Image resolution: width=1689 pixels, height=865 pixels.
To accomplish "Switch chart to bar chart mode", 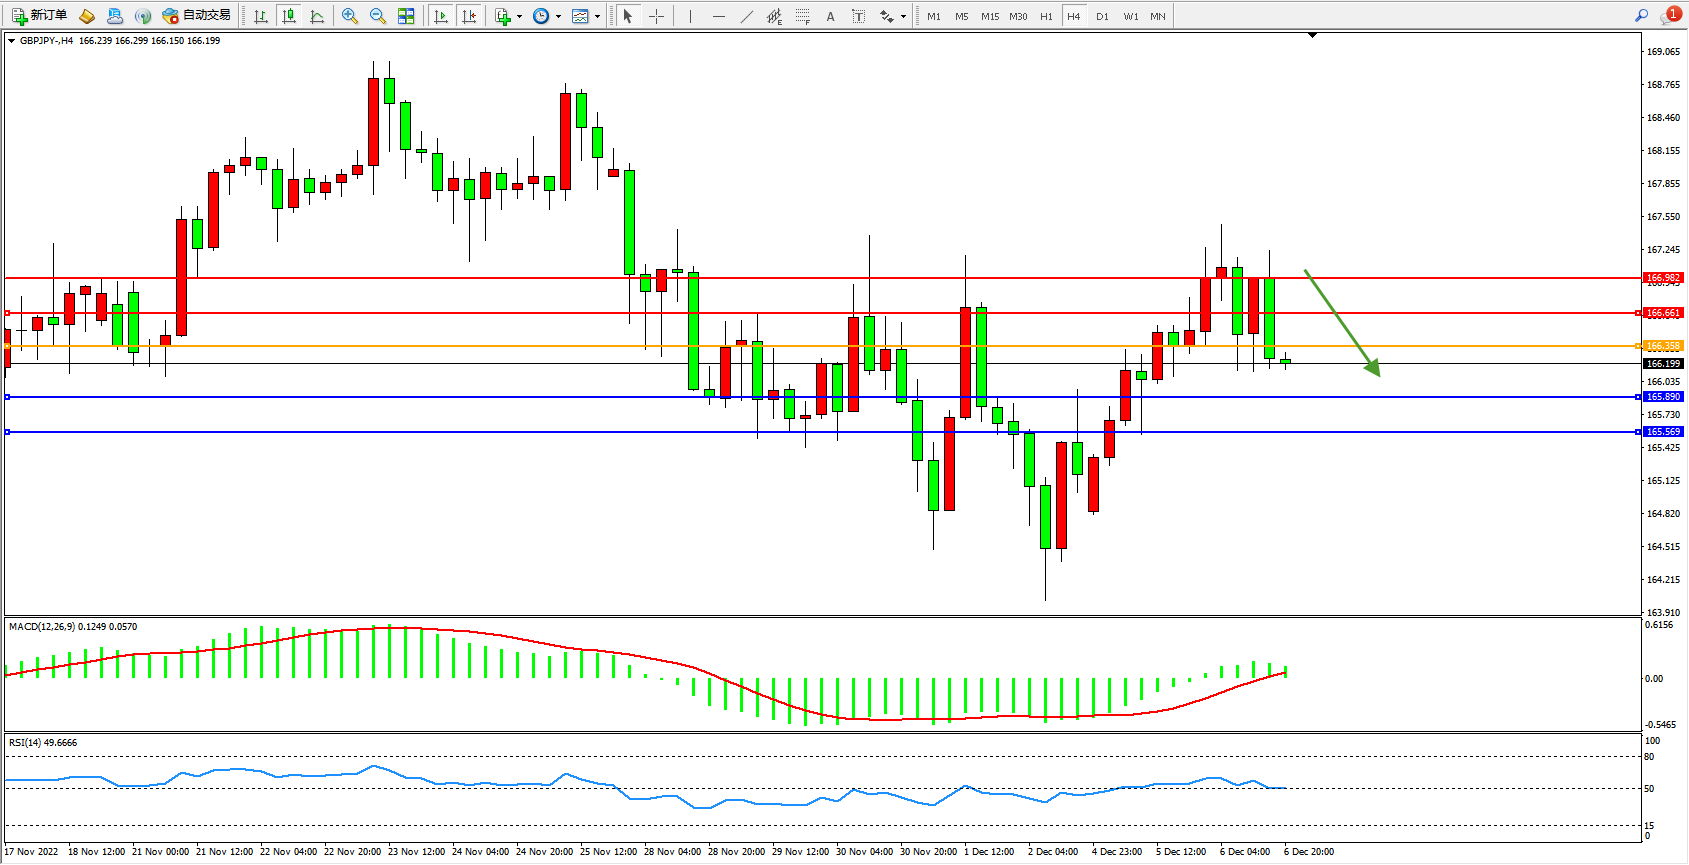I will pos(261,16).
